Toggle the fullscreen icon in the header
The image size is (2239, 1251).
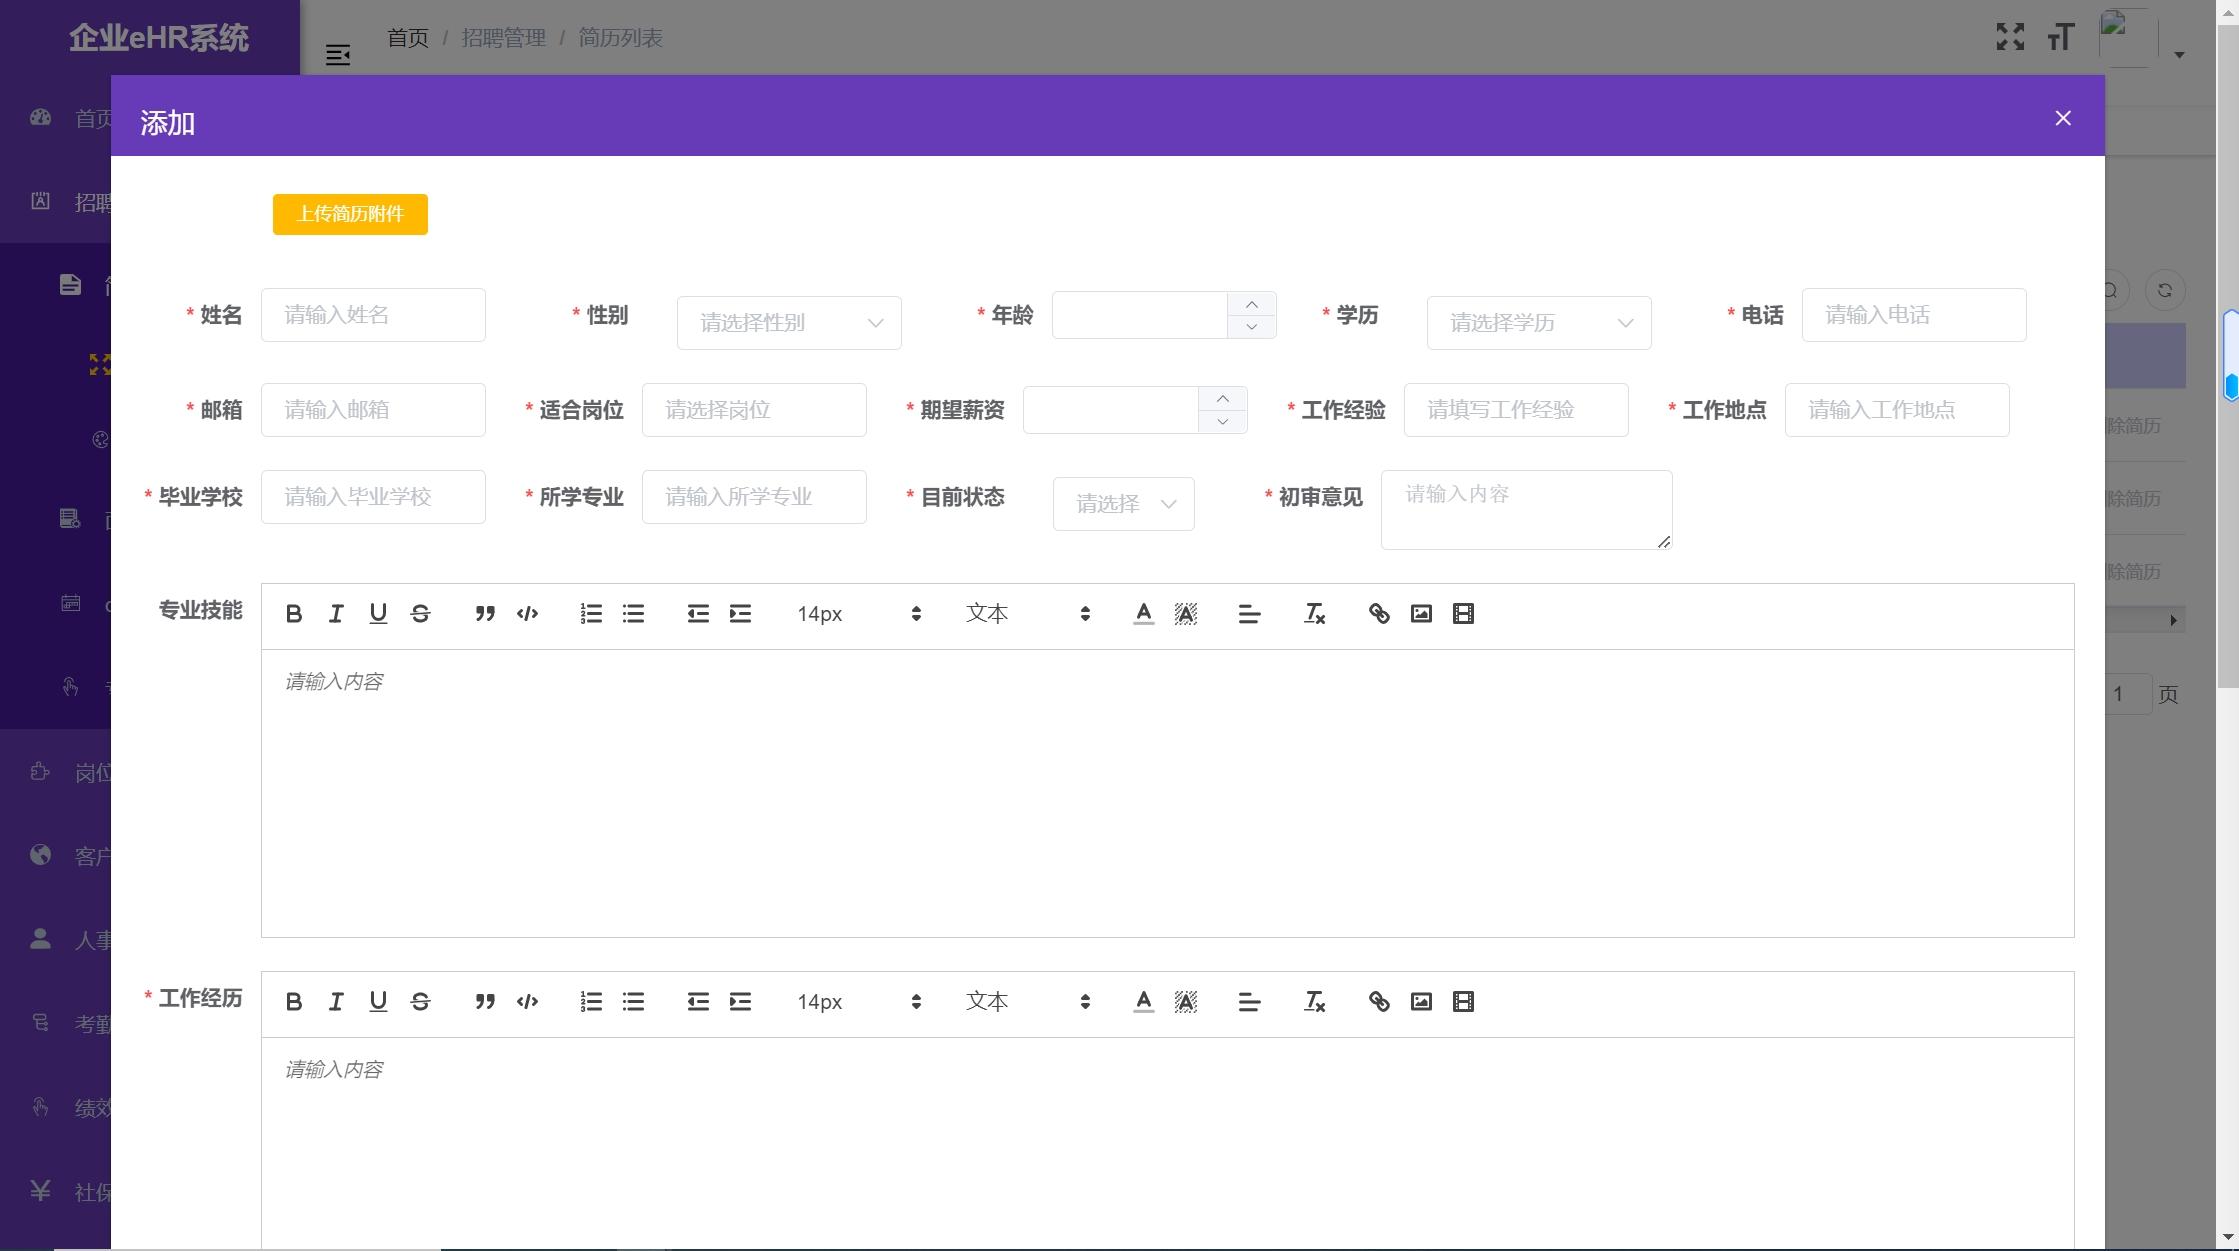2010,37
